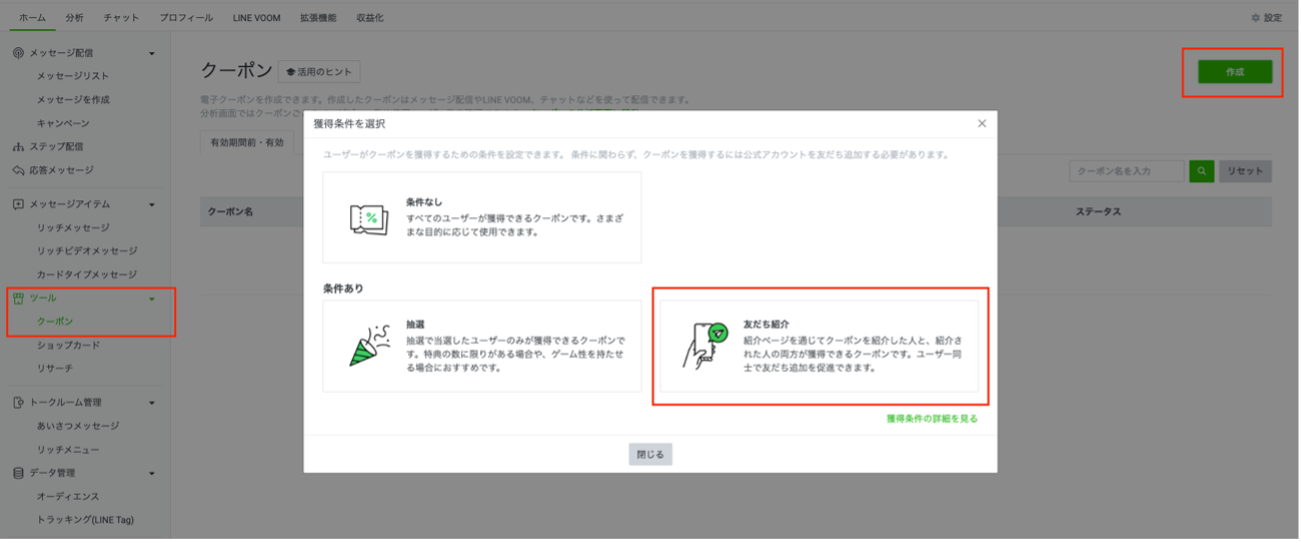Choose the 友だち紹介 coupon card
The image size is (1301, 543).
pos(819,346)
